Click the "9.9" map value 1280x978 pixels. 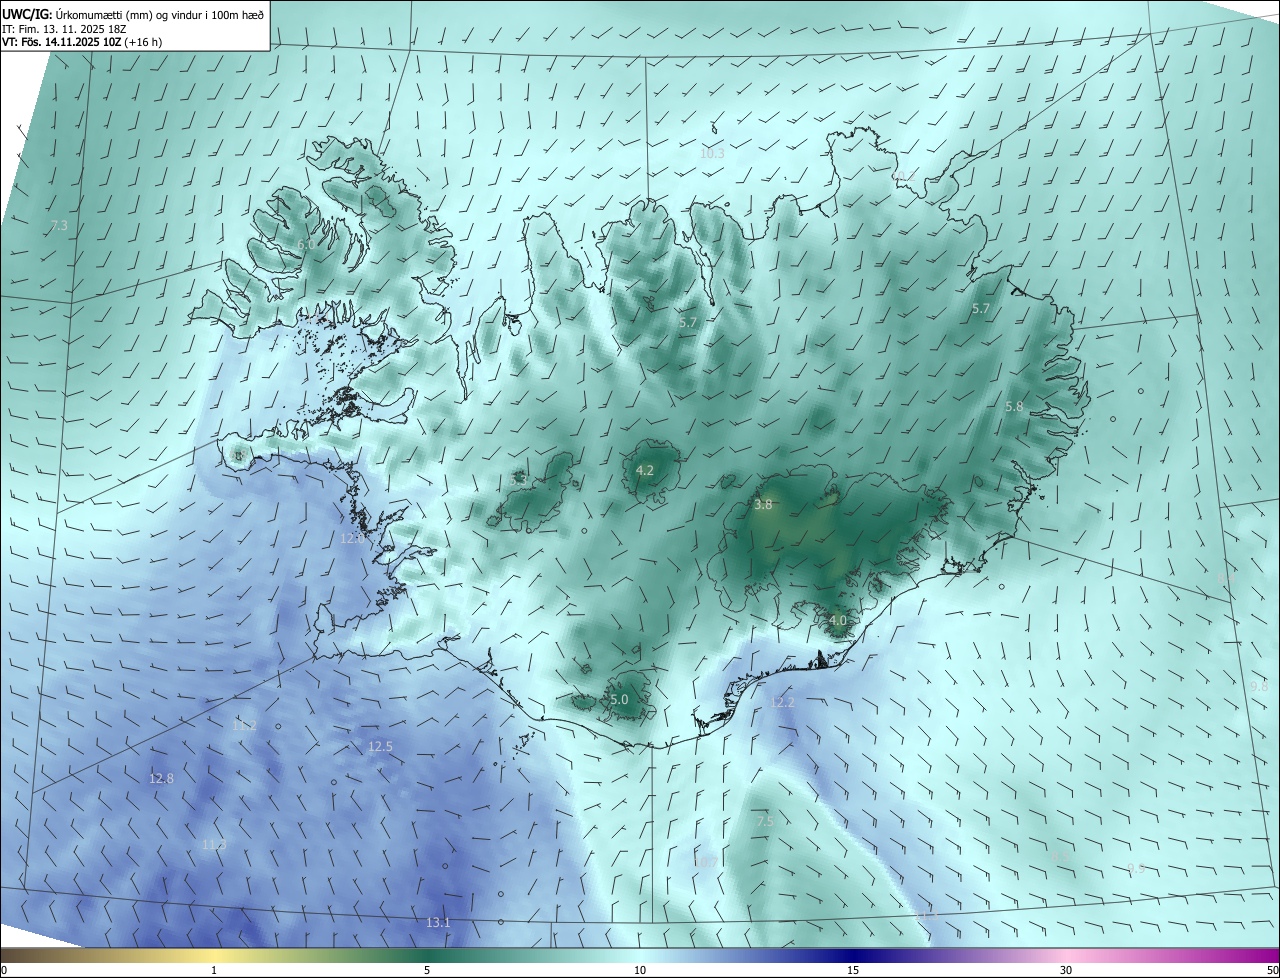1136,868
